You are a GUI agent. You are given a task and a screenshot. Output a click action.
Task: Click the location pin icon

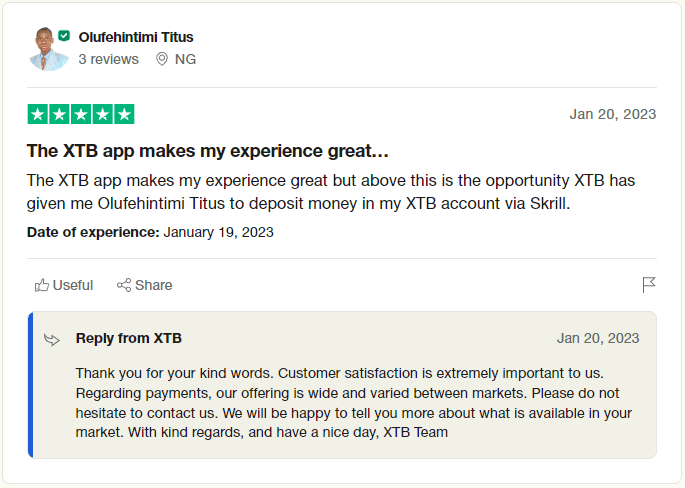(162, 59)
